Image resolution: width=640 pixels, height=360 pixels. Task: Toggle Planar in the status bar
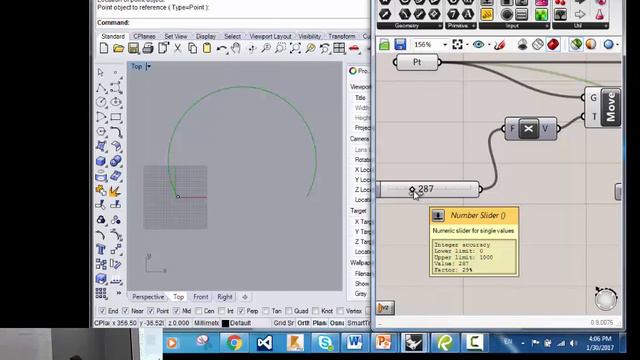[319, 323]
